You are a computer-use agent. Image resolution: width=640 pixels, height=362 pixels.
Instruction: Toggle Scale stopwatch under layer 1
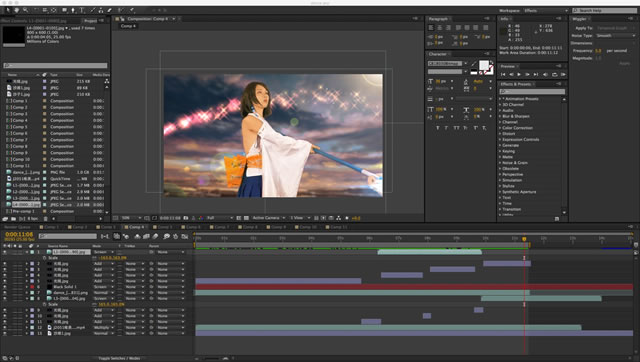(x=44, y=258)
